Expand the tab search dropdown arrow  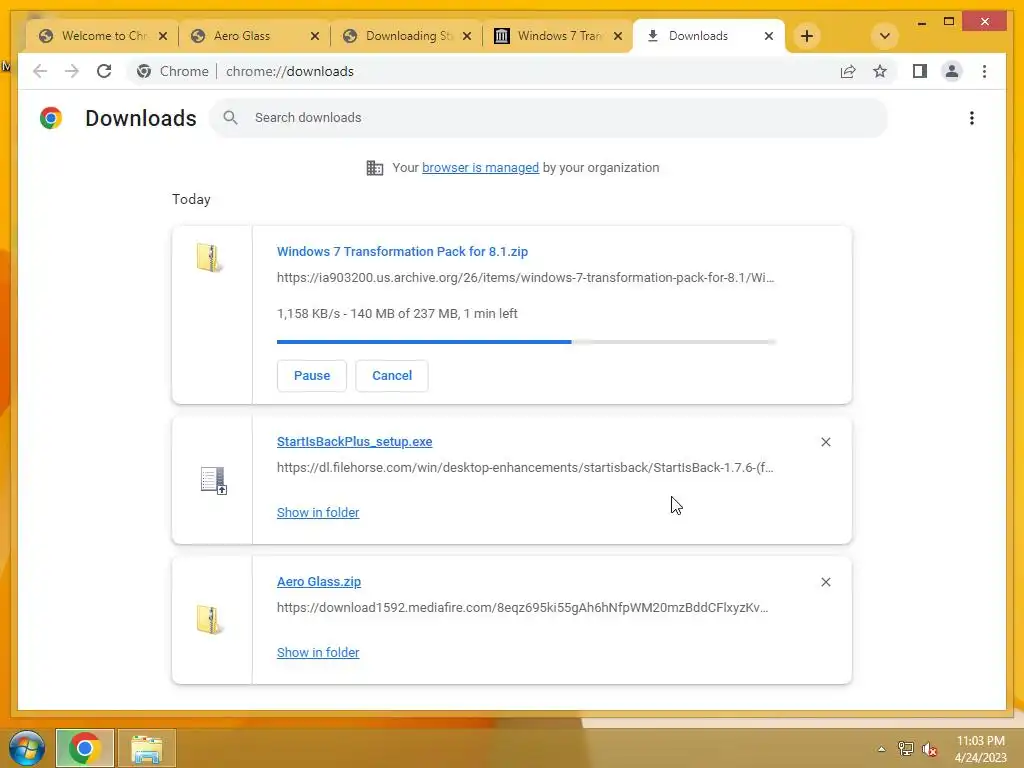(885, 36)
